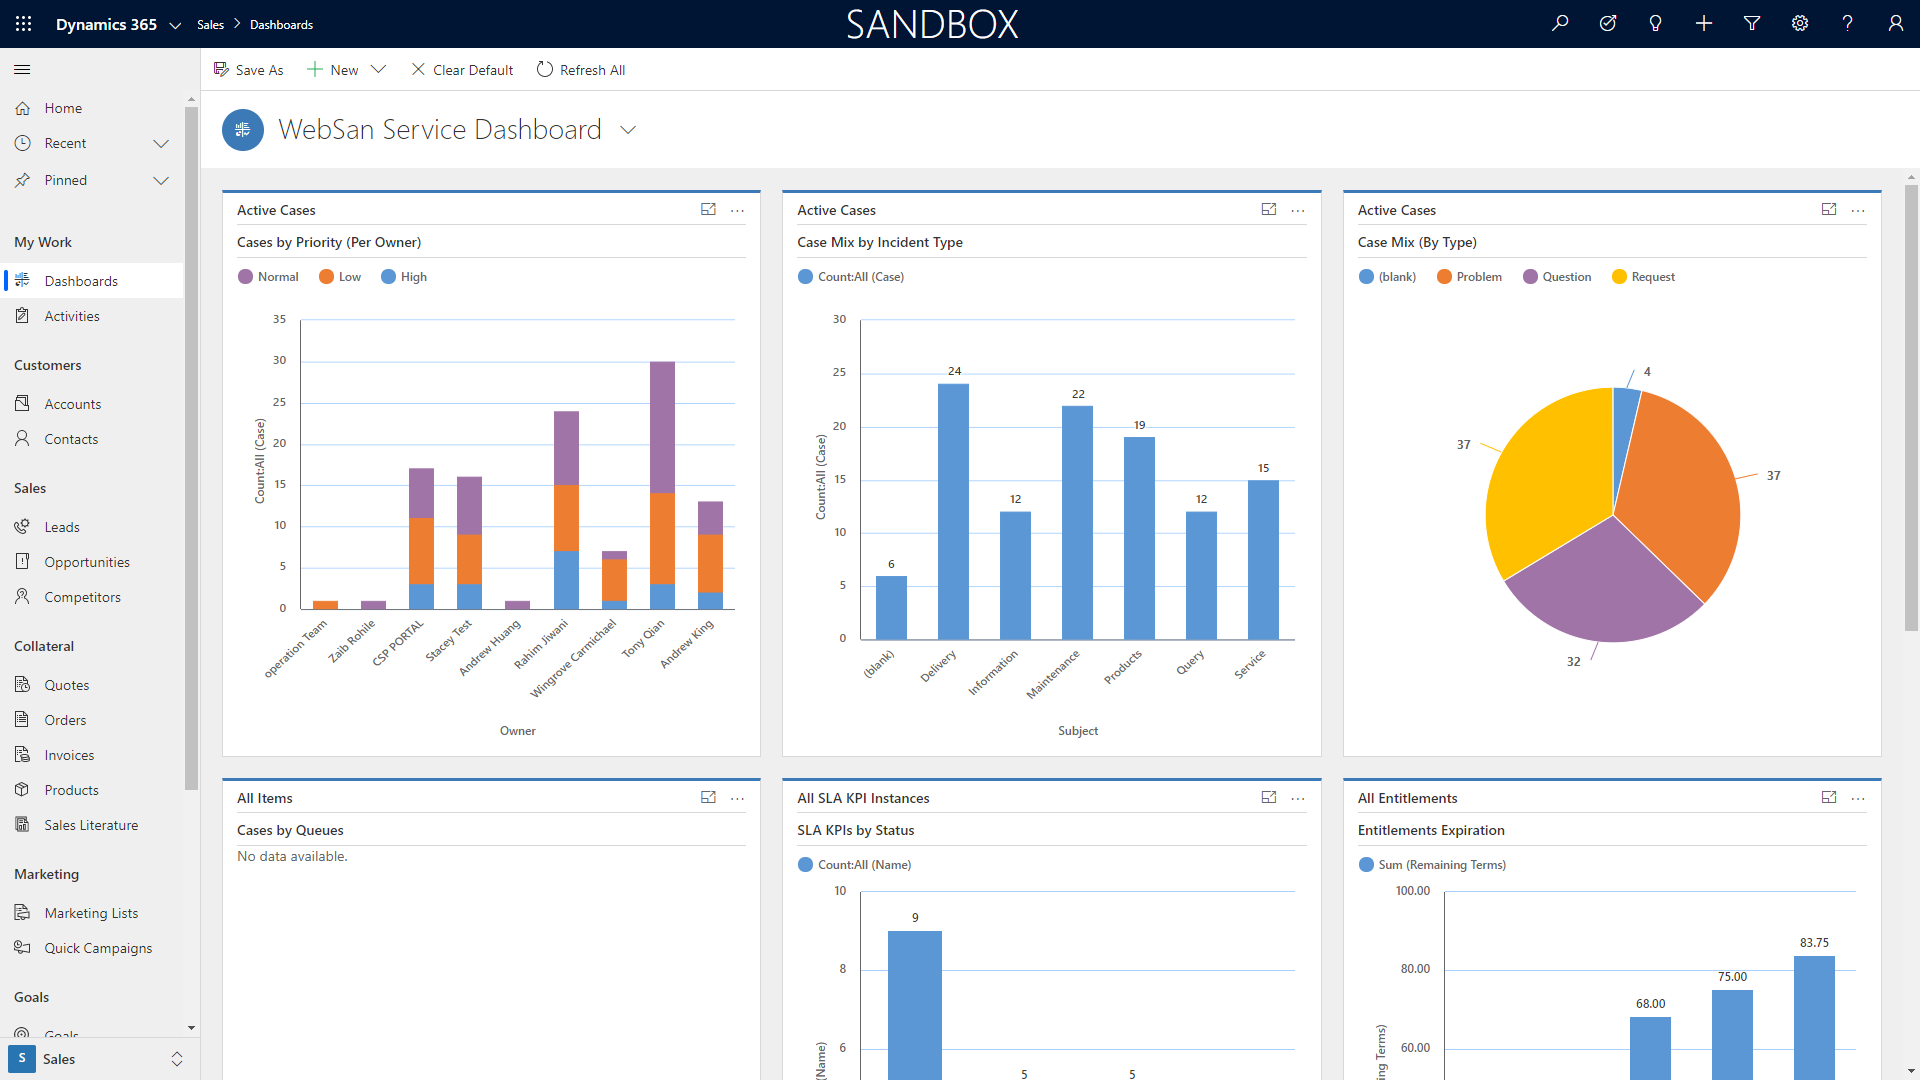
Task: Go to Home in the sidebar
Action: pyautogui.click(x=93, y=108)
